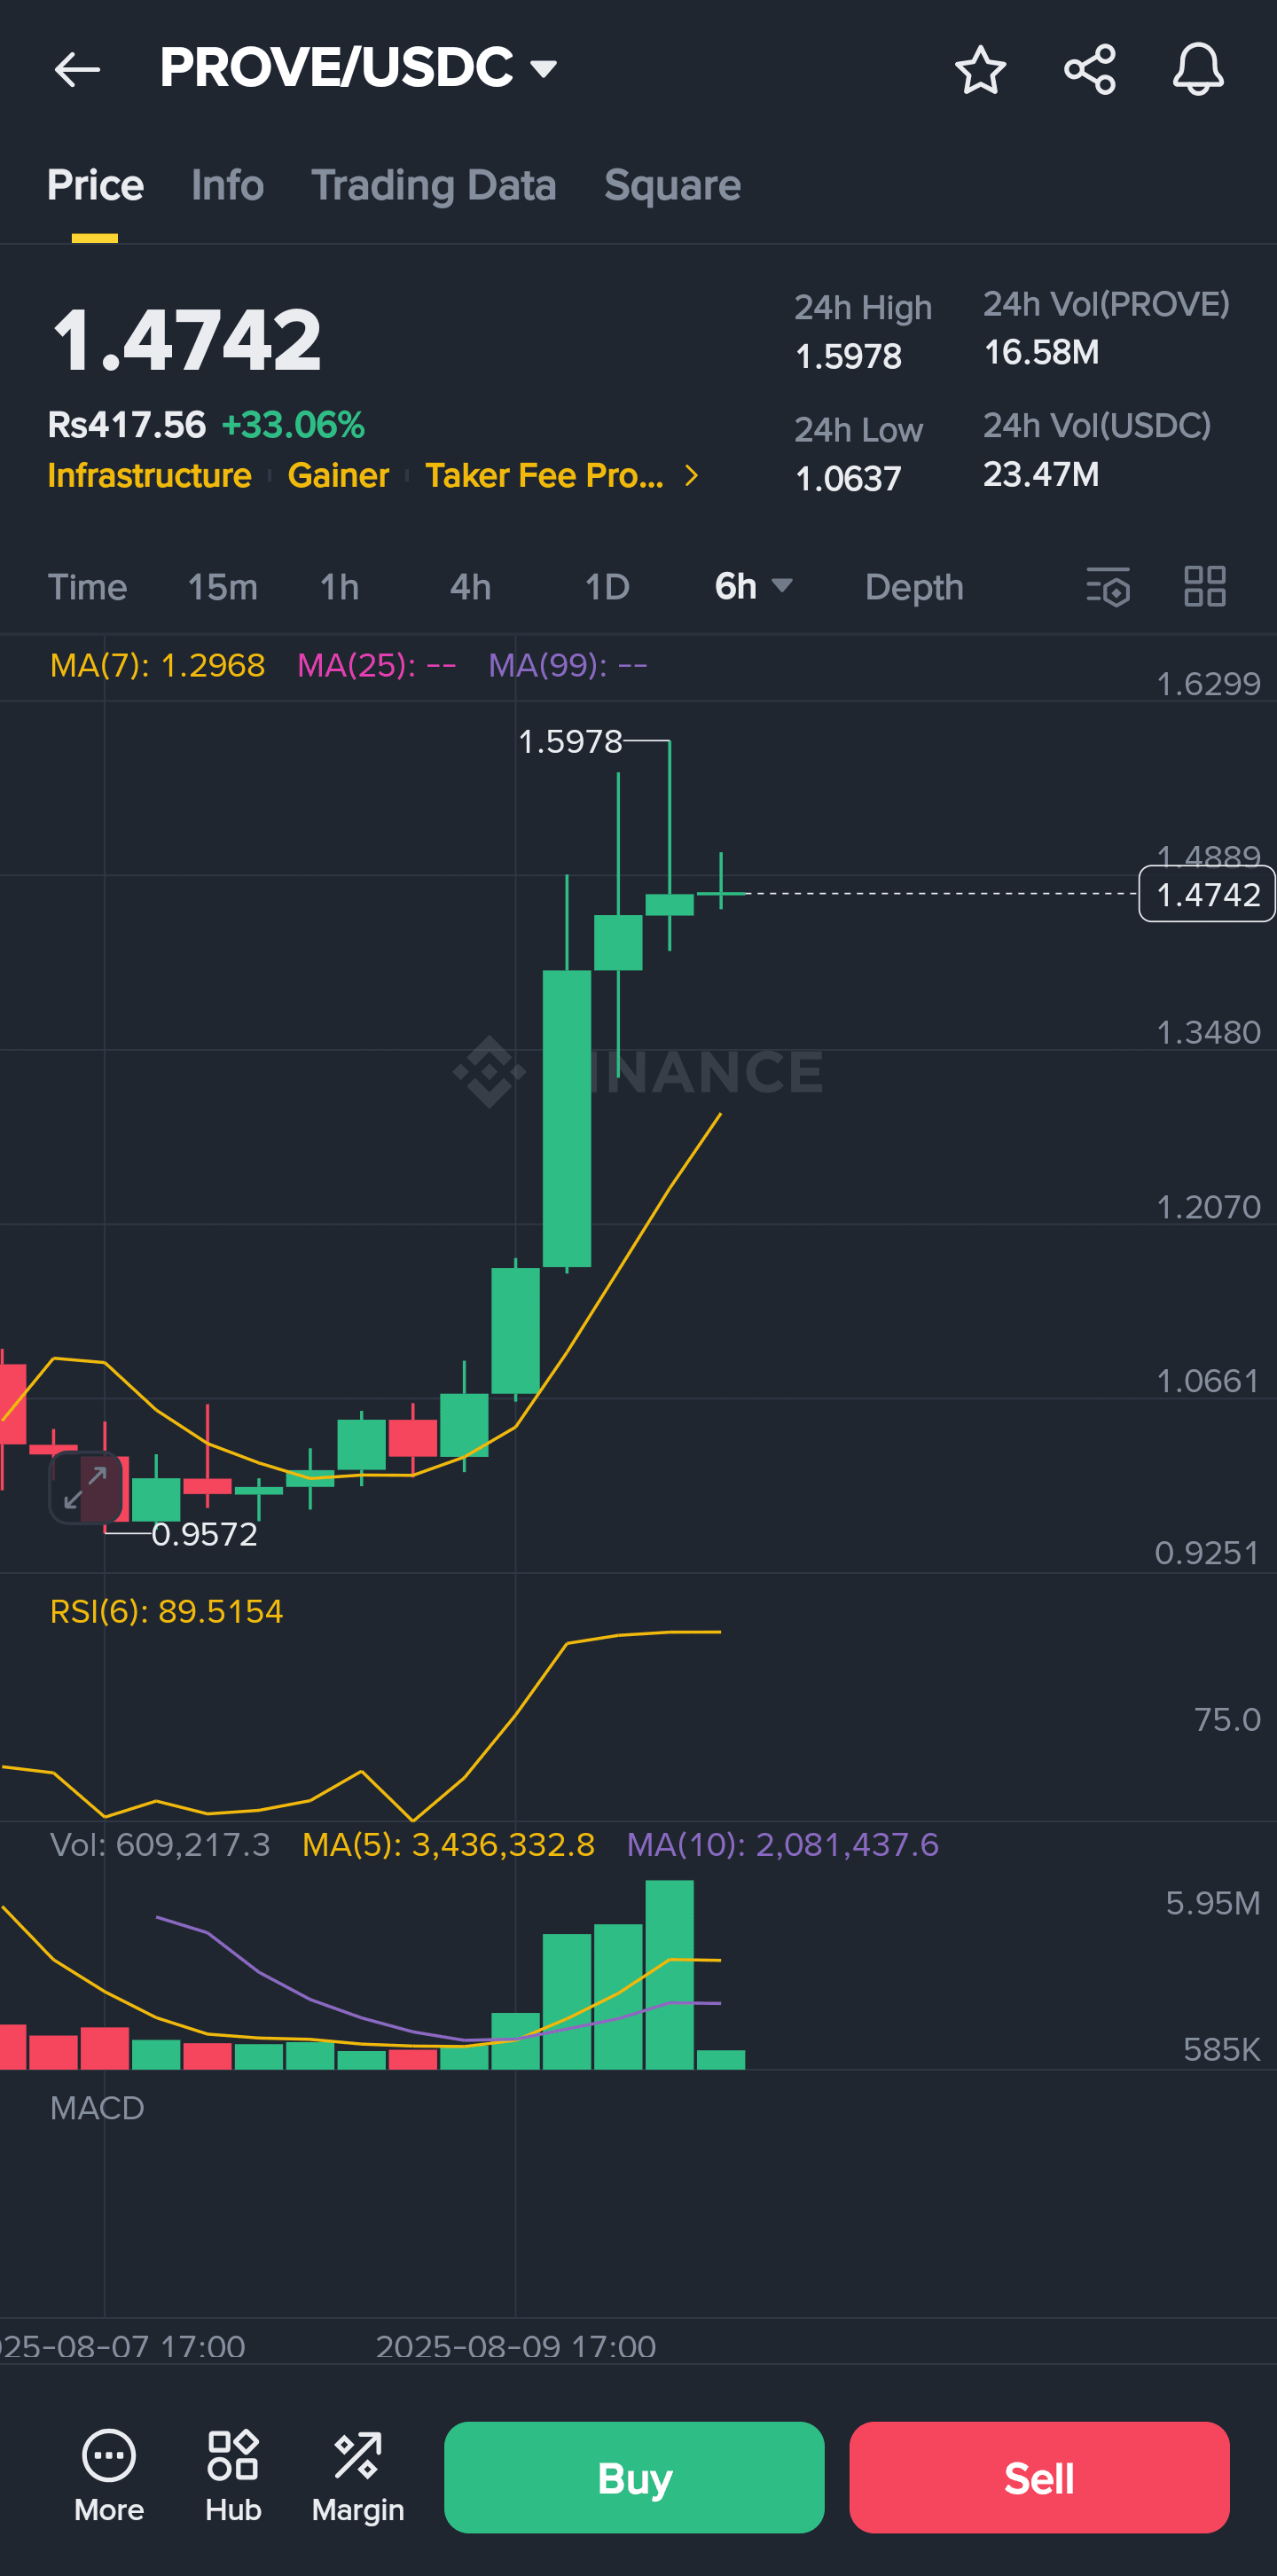Open the More menu icon
Image resolution: width=1277 pixels, height=2576 pixels.
109,2476
